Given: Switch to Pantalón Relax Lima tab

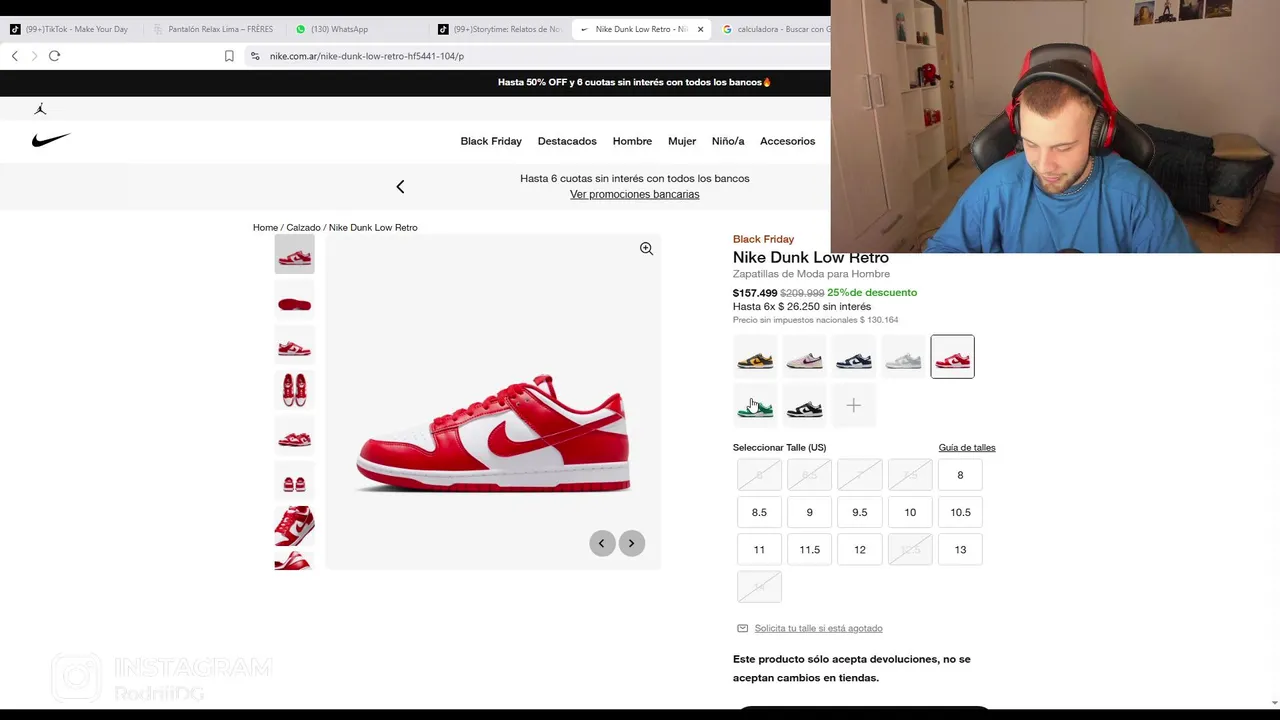Looking at the screenshot, I should tap(214, 29).
